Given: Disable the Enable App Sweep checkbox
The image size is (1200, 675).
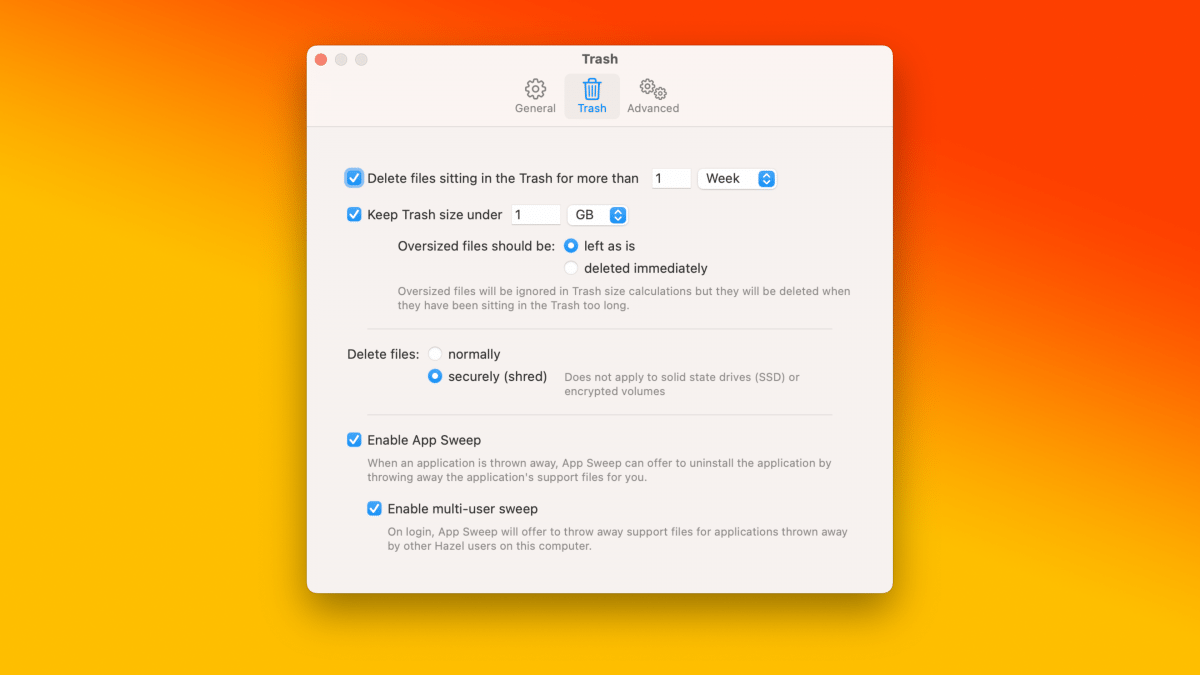Looking at the screenshot, I should coord(354,440).
